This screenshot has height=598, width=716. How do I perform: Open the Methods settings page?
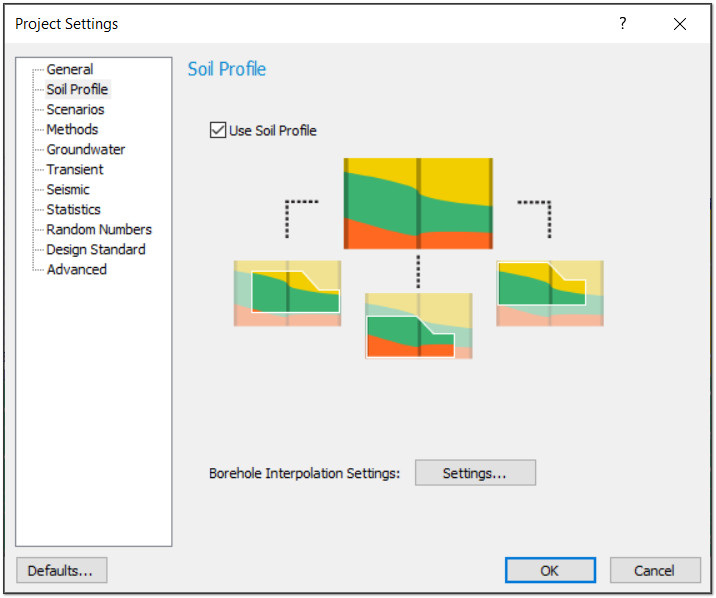[72, 130]
